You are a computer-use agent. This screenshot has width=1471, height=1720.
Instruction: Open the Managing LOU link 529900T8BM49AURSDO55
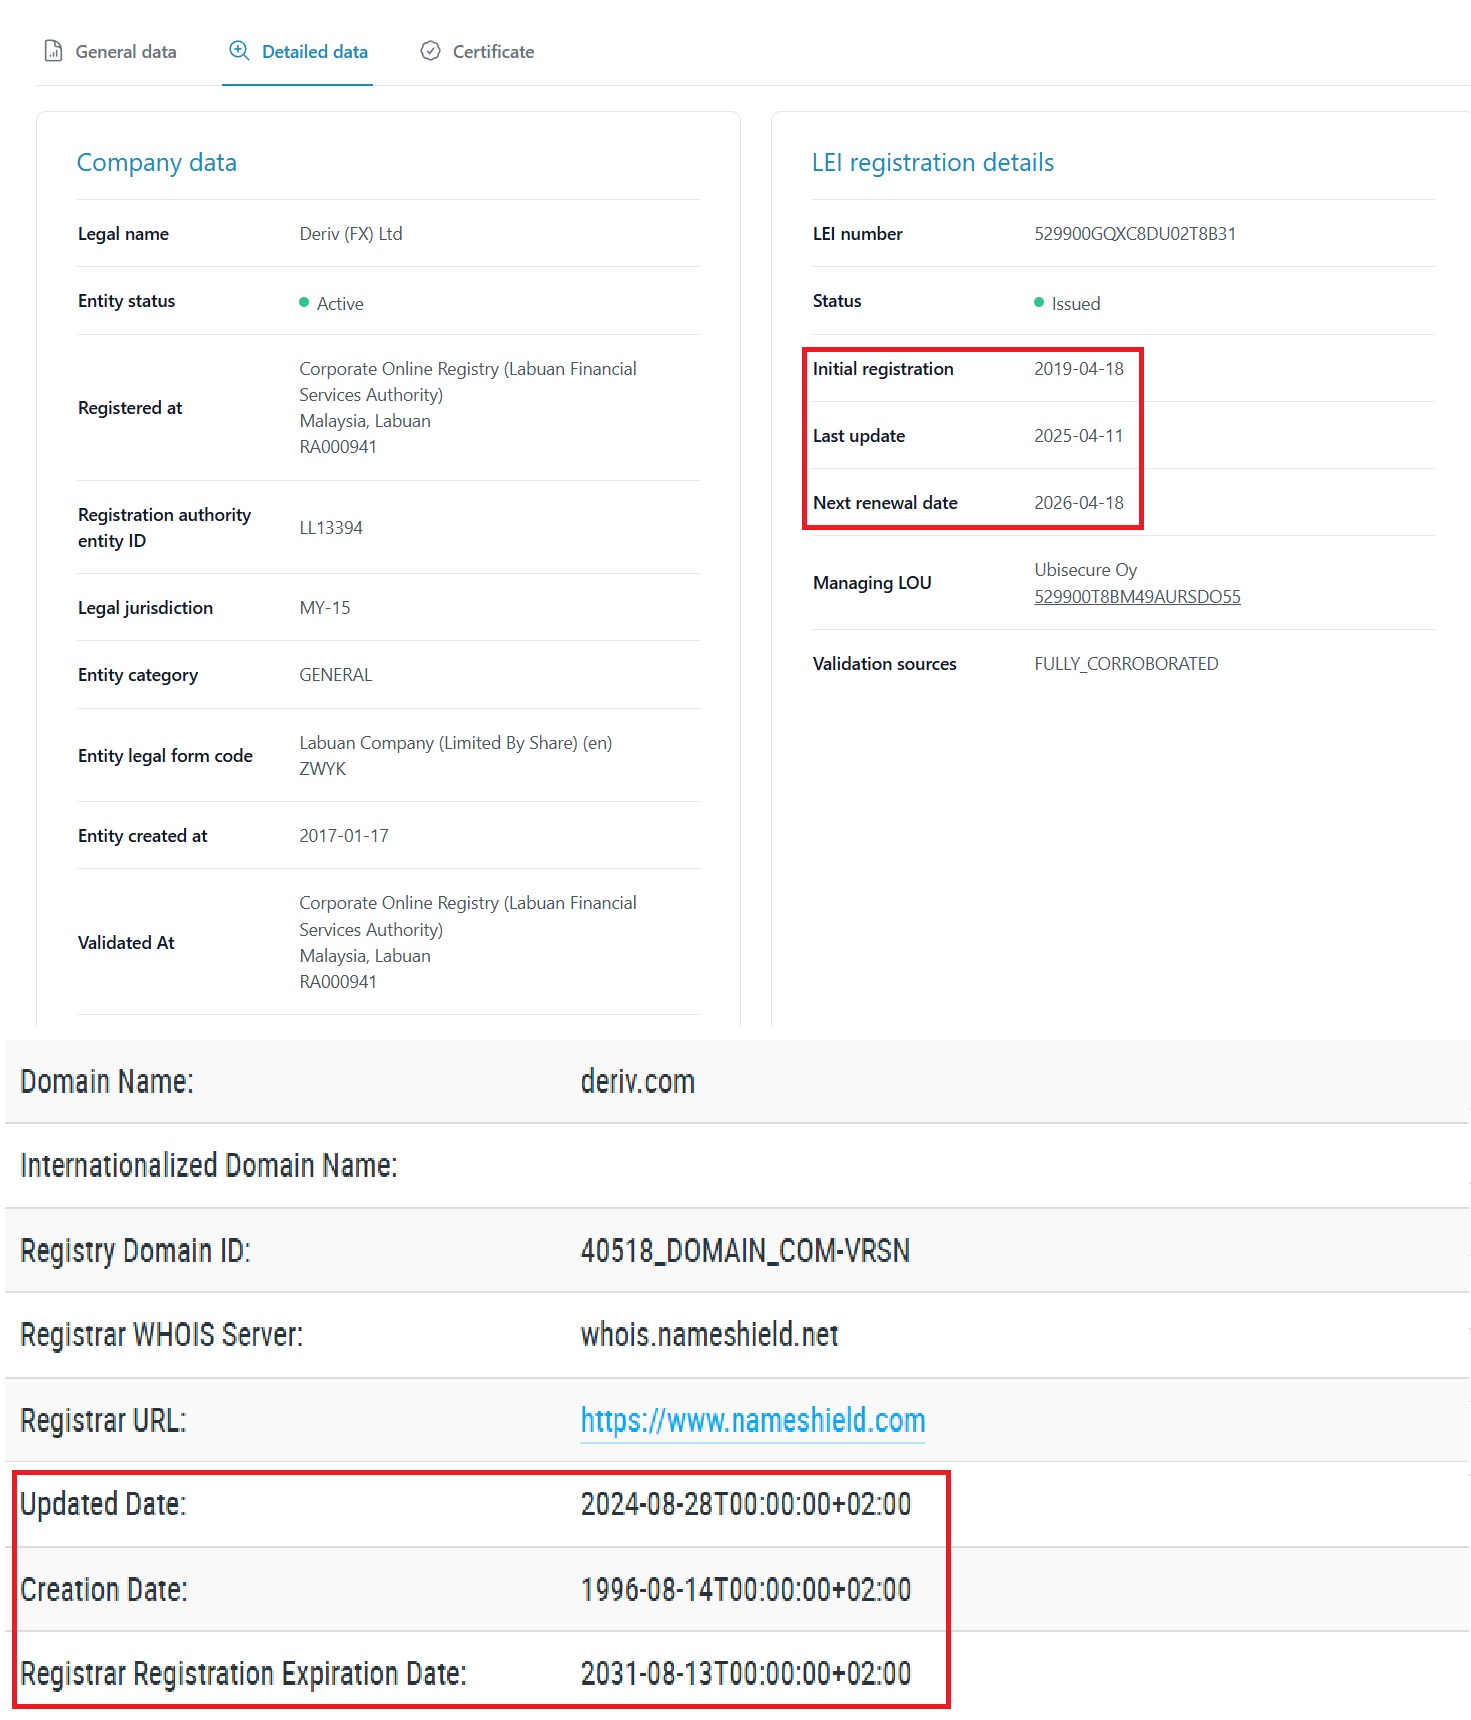tap(1137, 597)
